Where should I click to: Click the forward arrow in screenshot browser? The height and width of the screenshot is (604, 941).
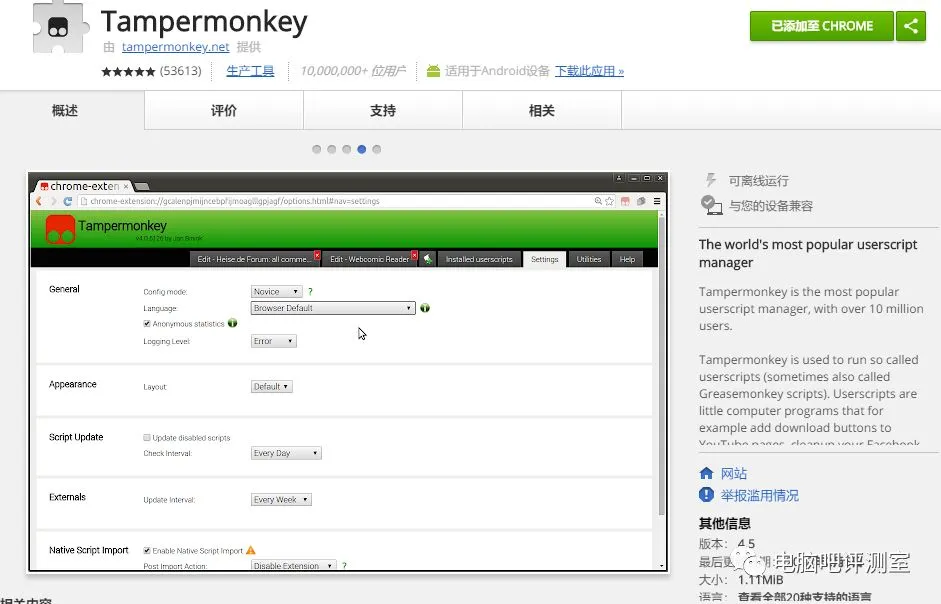(53, 201)
